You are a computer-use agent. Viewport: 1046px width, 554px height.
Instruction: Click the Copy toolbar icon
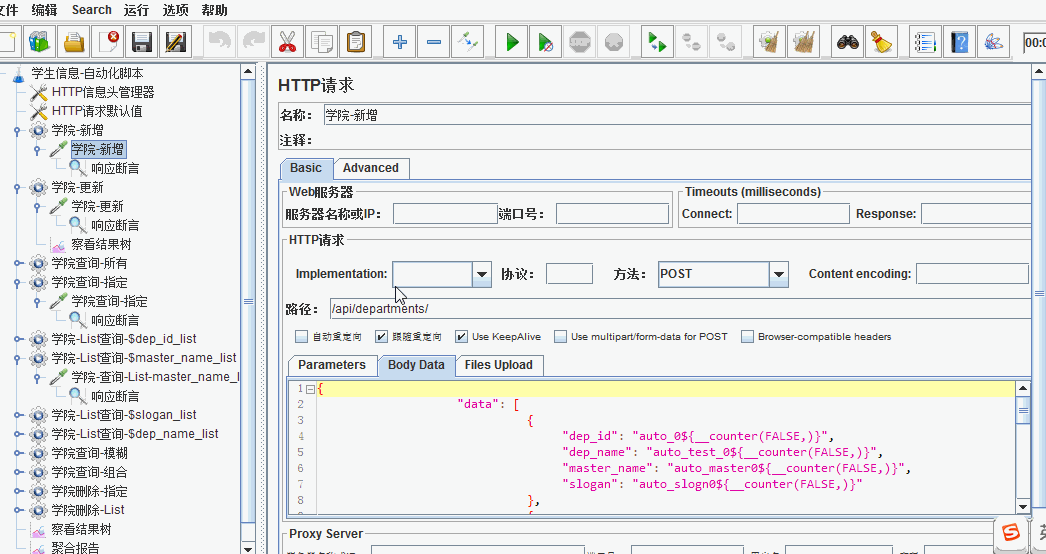click(322, 42)
